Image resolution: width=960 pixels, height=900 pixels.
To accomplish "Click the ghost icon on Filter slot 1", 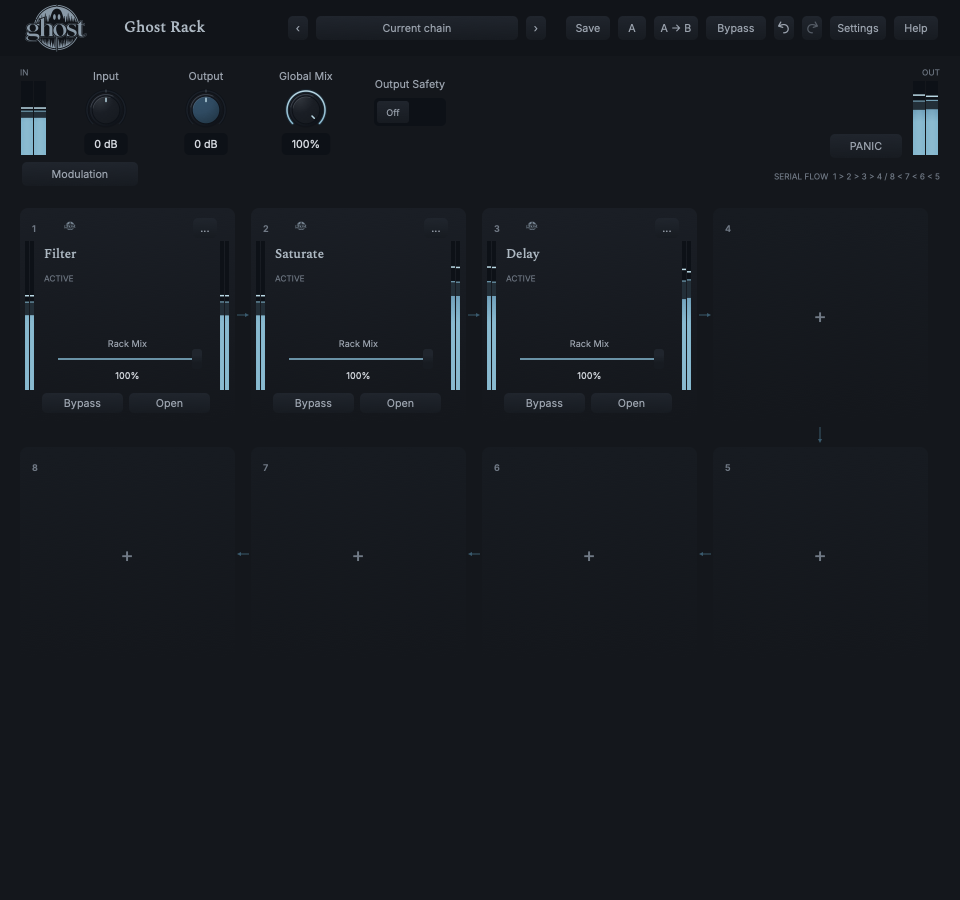I will [70, 226].
